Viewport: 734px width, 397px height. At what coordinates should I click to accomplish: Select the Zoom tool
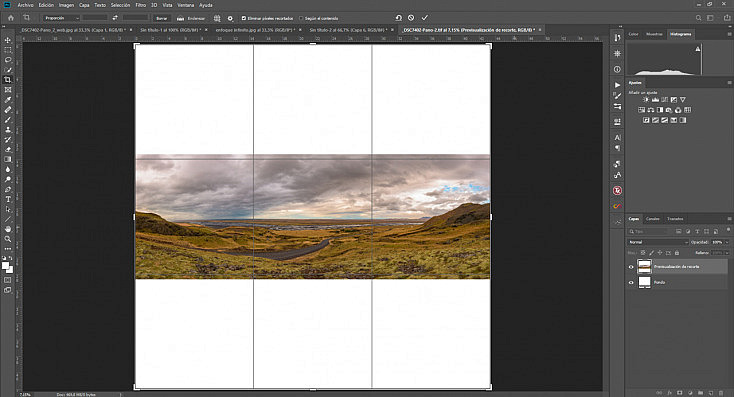tap(7, 239)
